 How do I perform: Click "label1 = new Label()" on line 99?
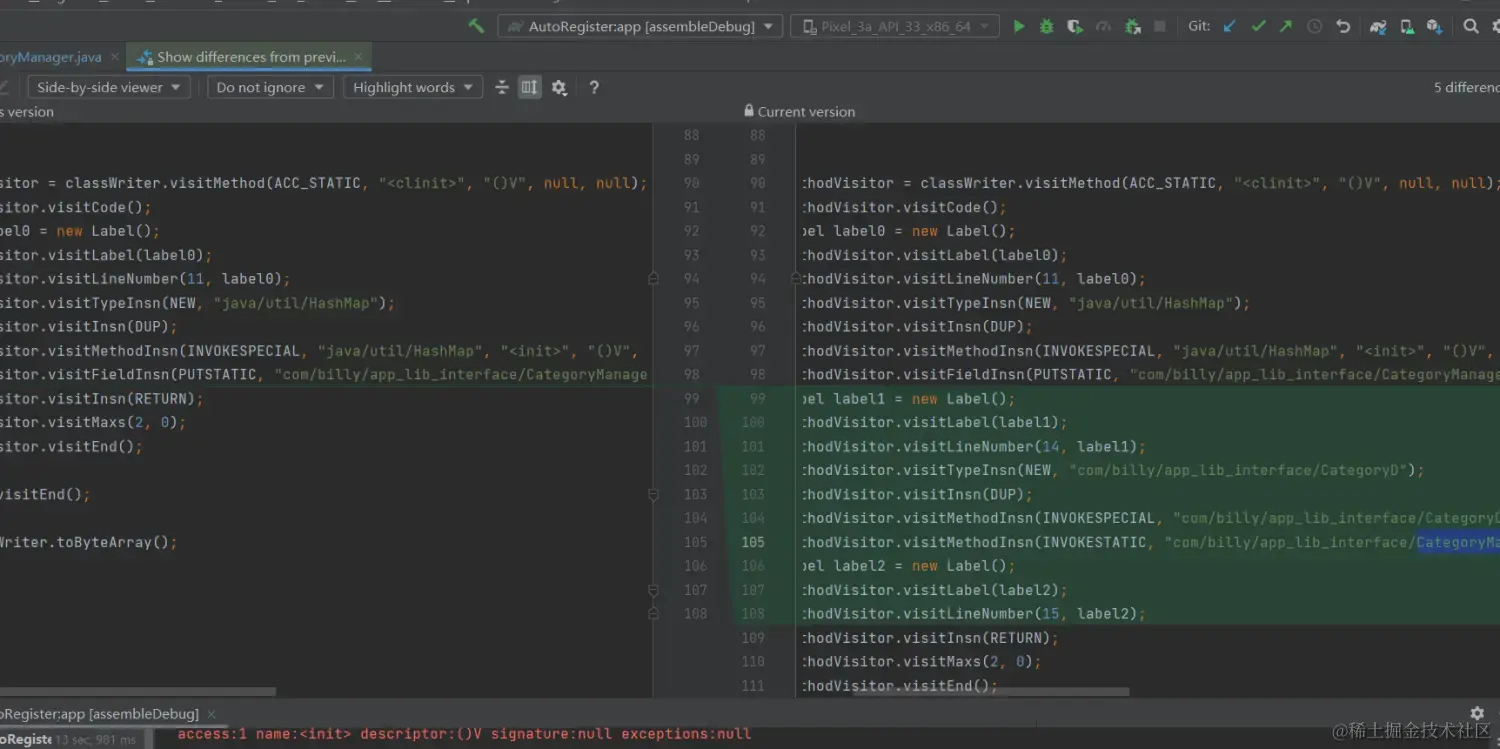(x=924, y=398)
